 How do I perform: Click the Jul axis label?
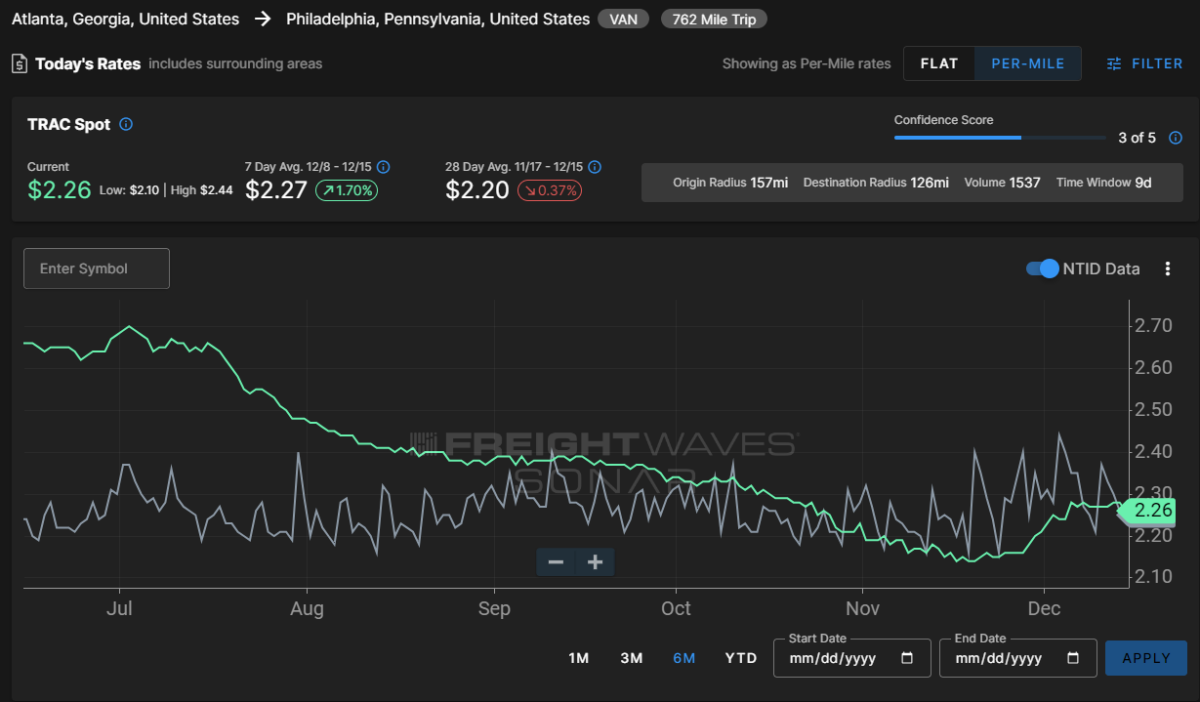point(120,609)
